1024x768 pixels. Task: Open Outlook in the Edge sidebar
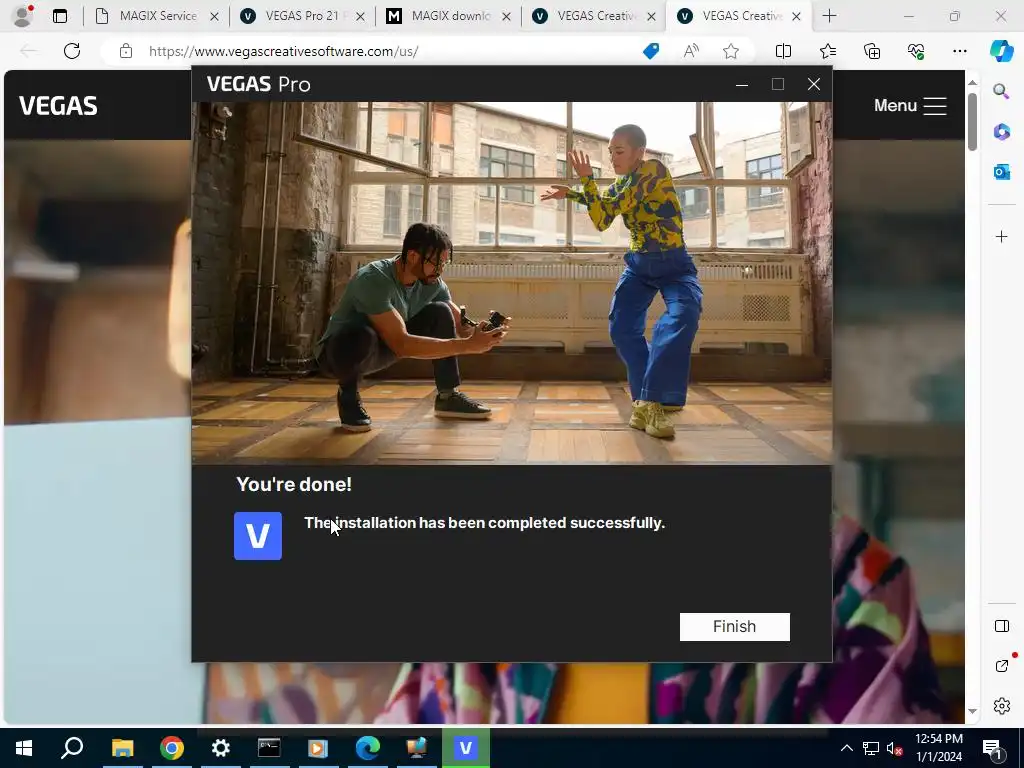click(x=1001, y=172)
